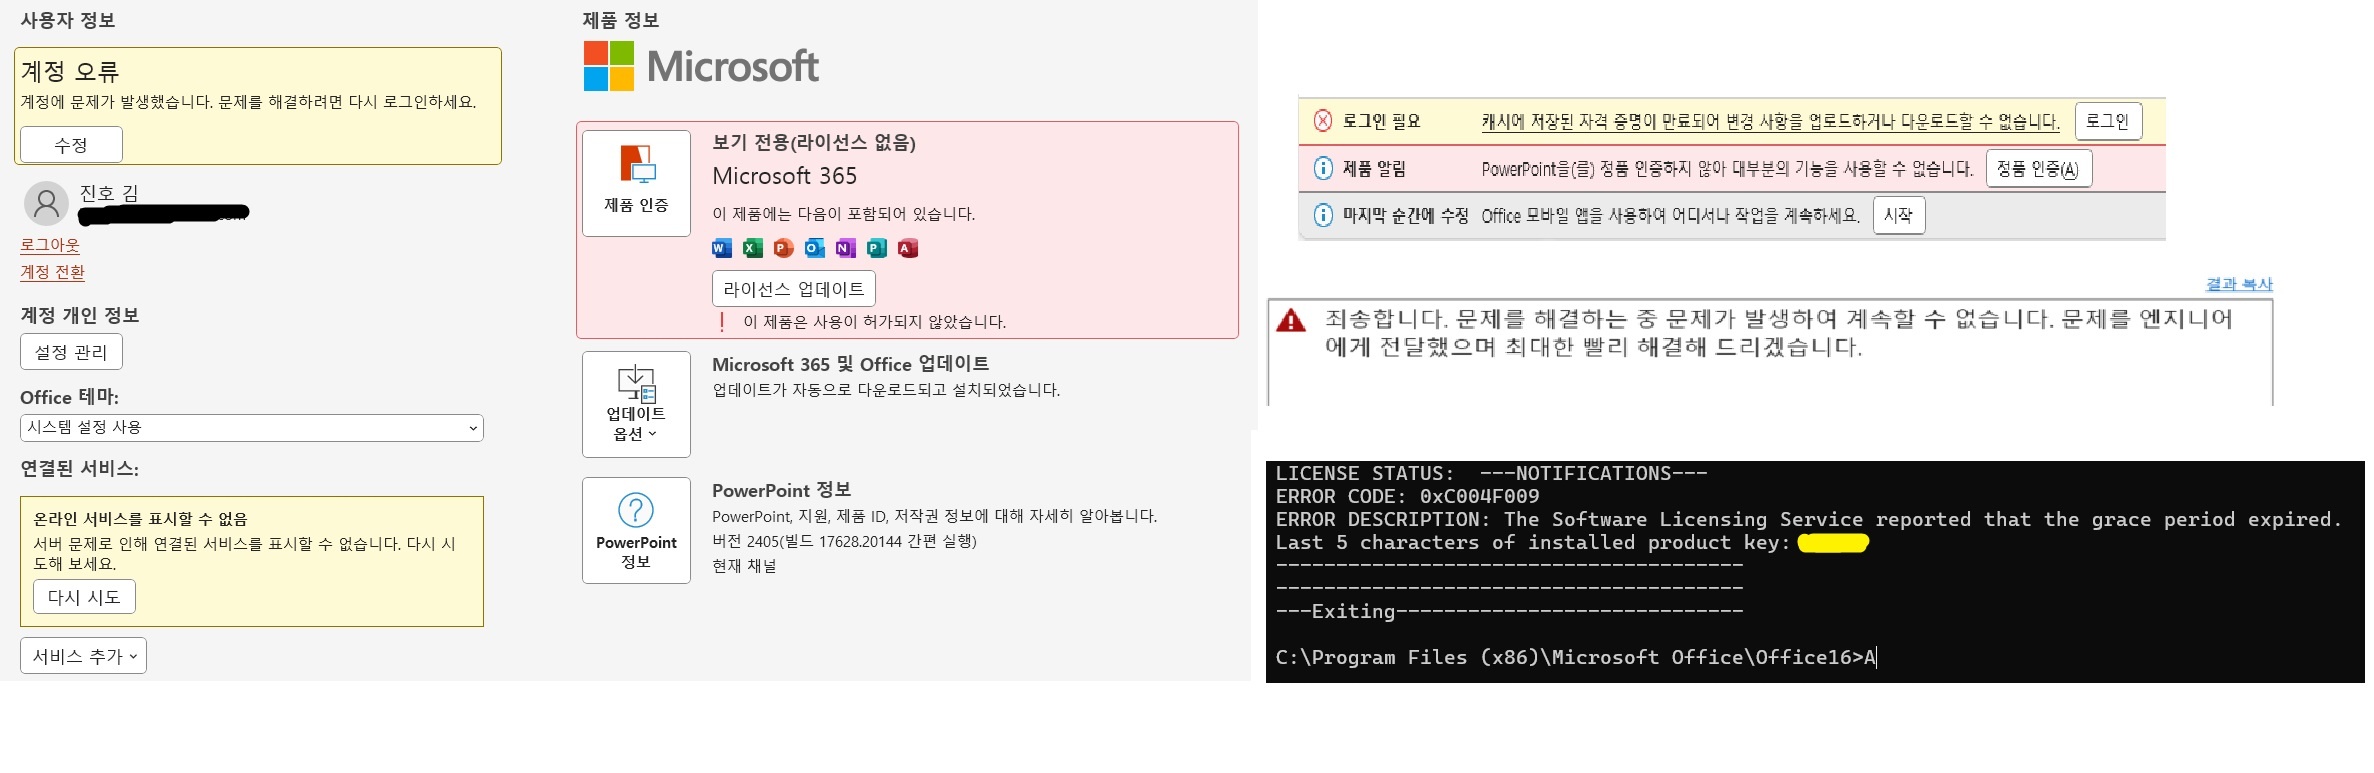2374x773 pixels.
Task: Click the 로그인 button in notification bar
Action: tap(2108, 121)
